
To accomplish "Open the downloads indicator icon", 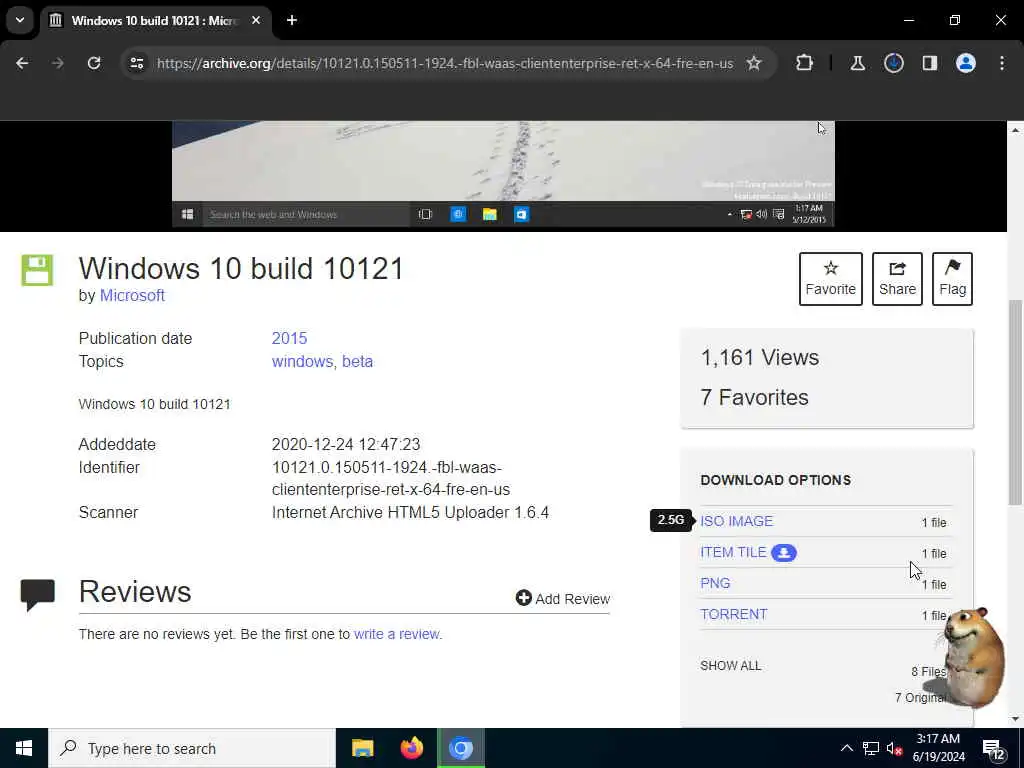I will (x=893, y=63).
